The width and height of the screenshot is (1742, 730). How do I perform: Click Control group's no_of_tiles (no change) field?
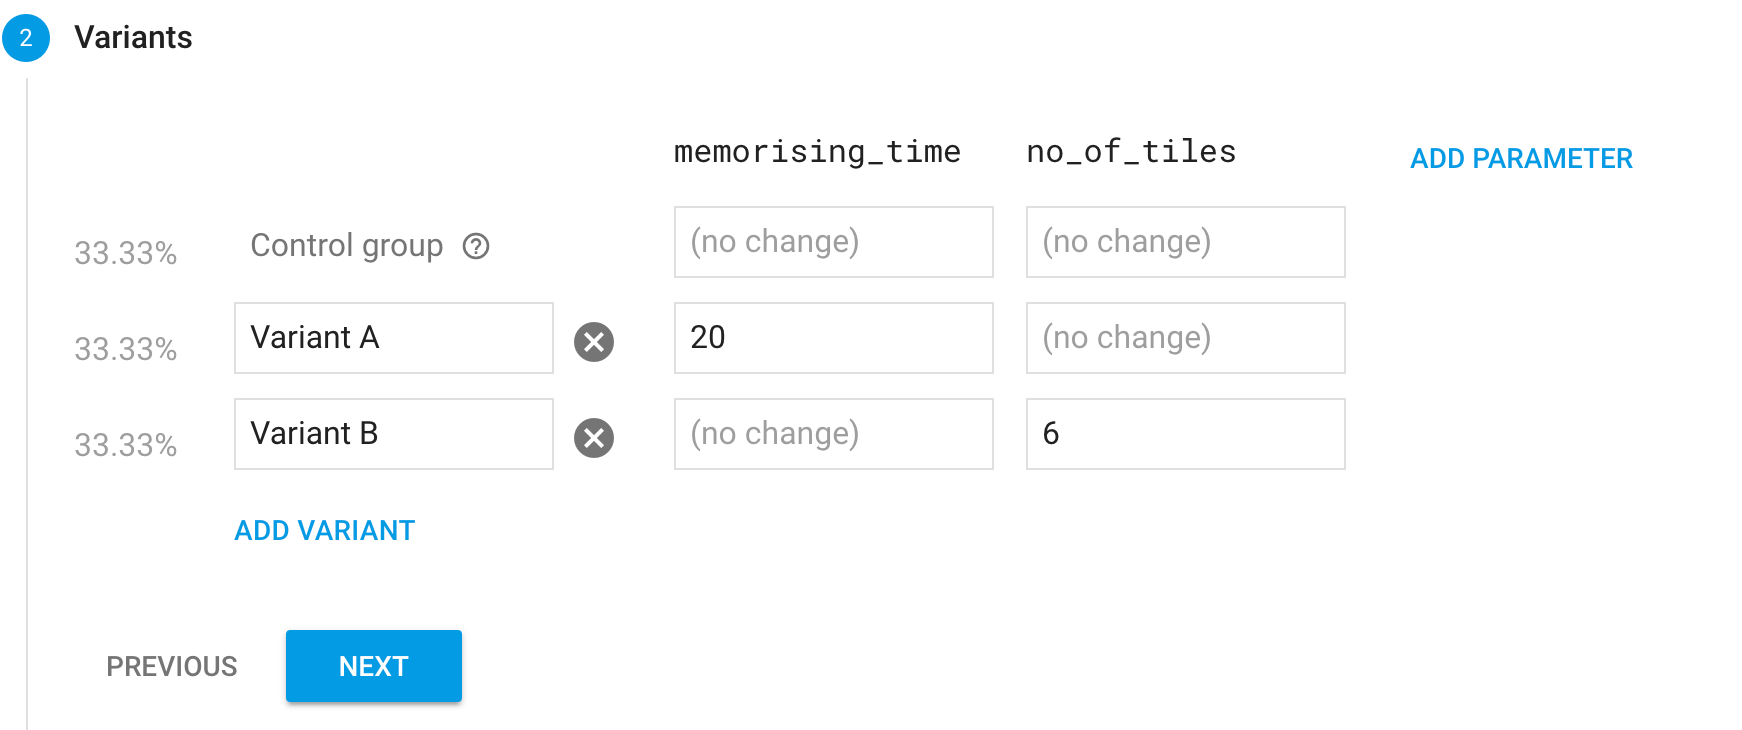(x=1185, y=242)
